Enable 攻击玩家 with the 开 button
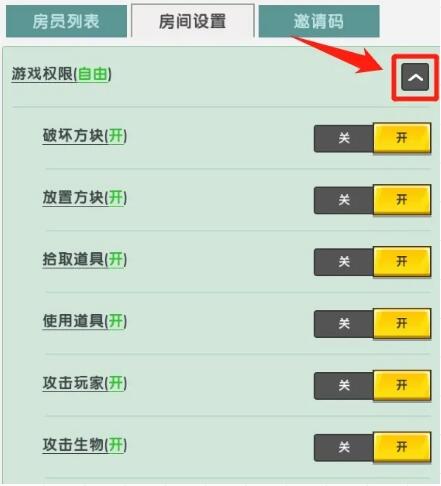The image size is (441, 486). [402, 385]
